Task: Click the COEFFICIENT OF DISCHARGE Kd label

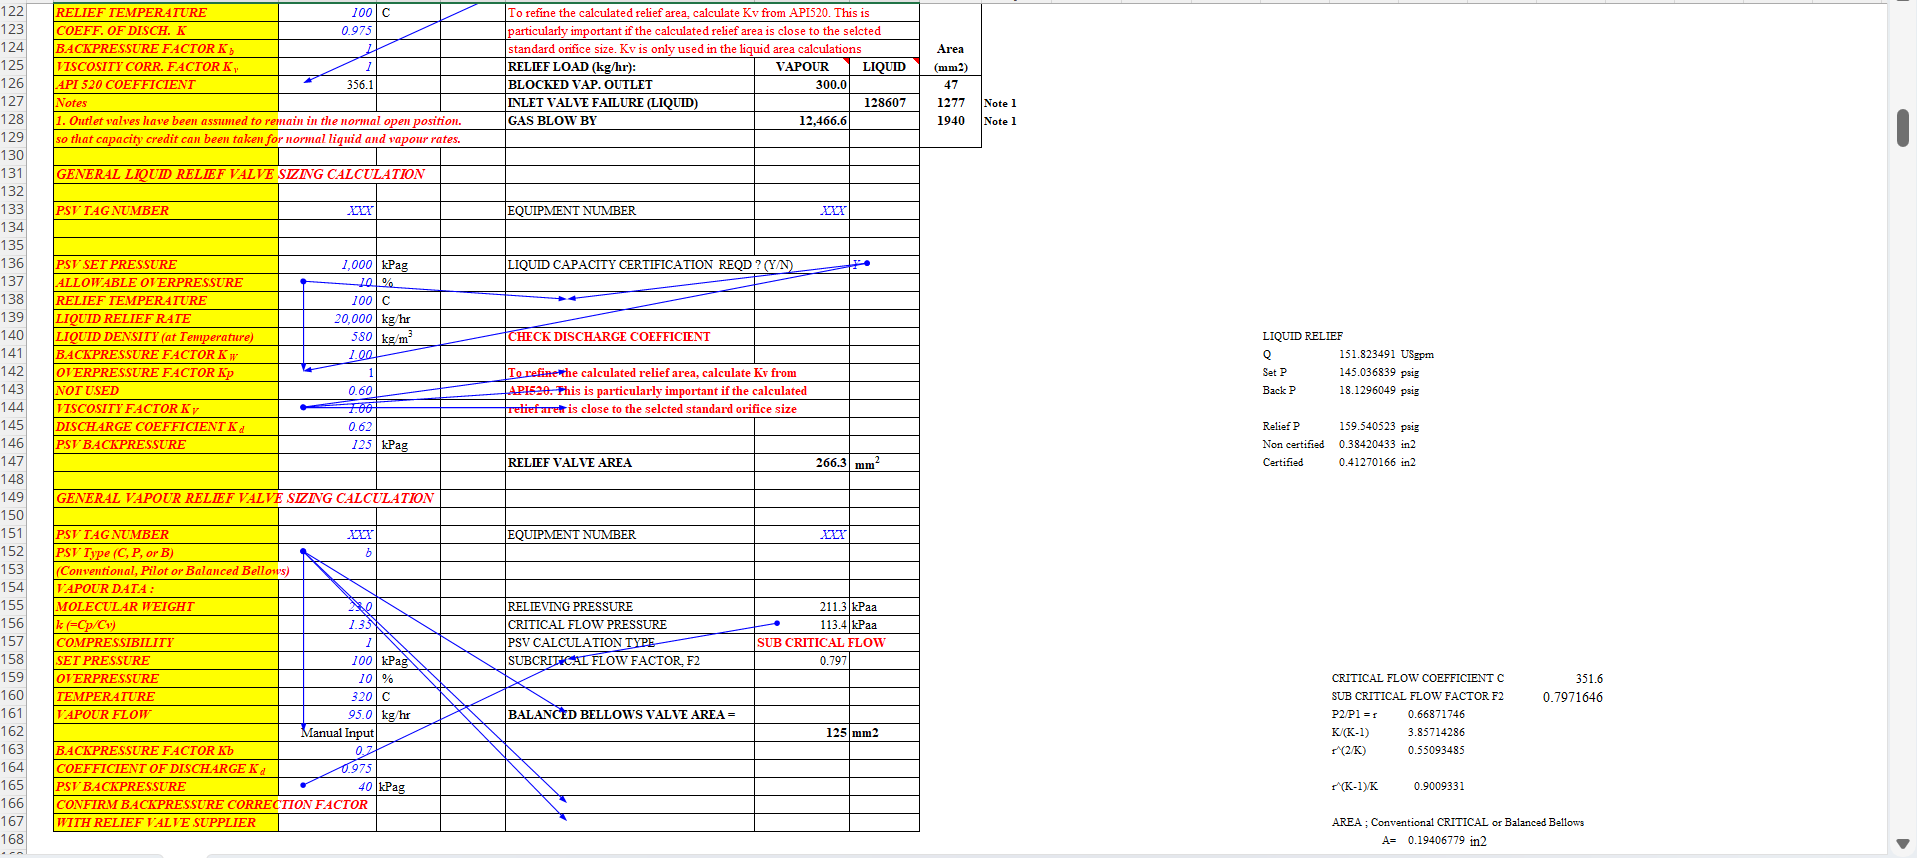Action: click(x=166, y=769)
